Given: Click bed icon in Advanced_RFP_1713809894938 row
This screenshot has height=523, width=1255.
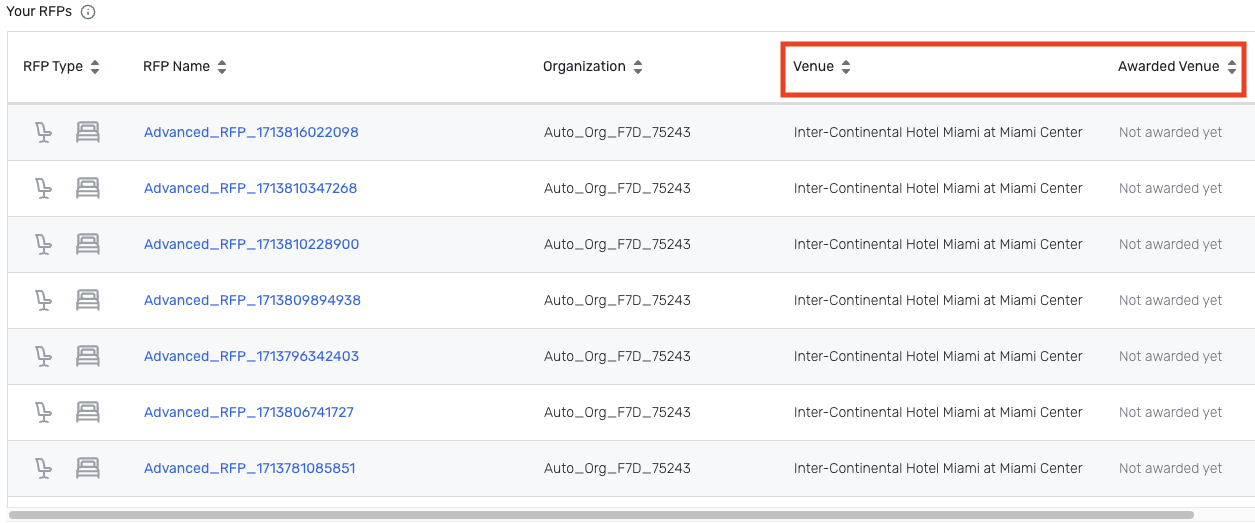Looking at the screenshot, I should 89,300.
